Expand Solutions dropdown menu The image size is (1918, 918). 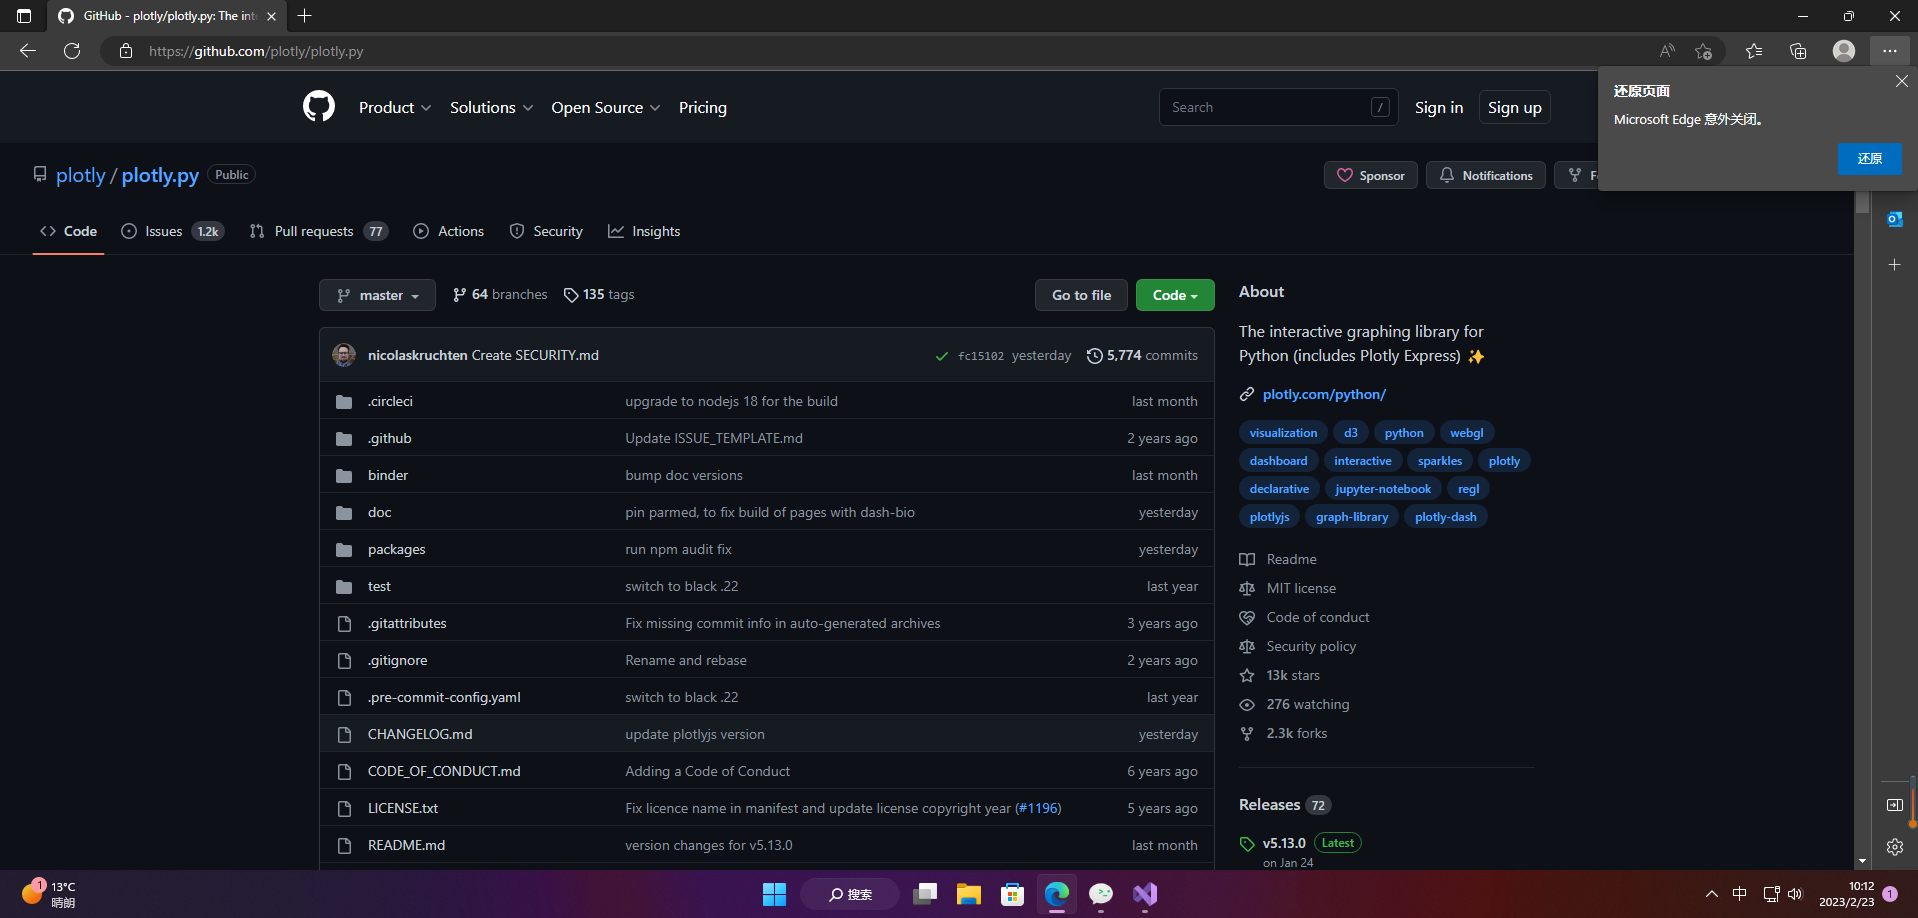pos(491,107)
